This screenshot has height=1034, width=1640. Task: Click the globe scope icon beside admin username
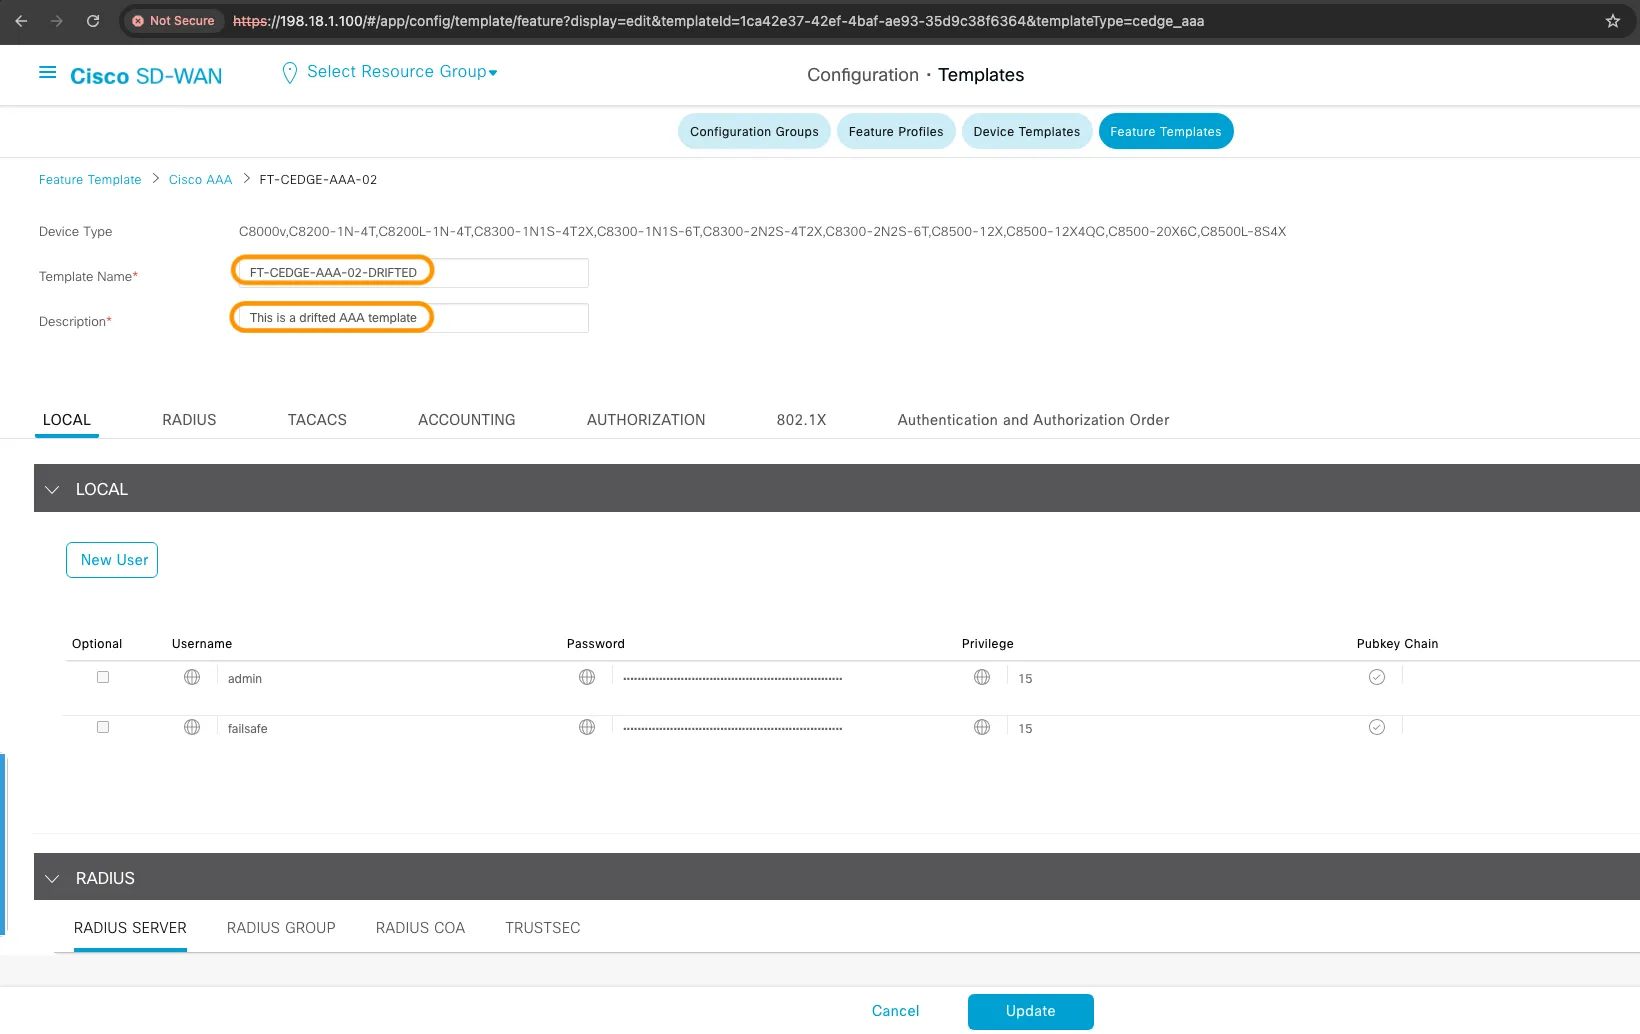click(x=191, y=677)
